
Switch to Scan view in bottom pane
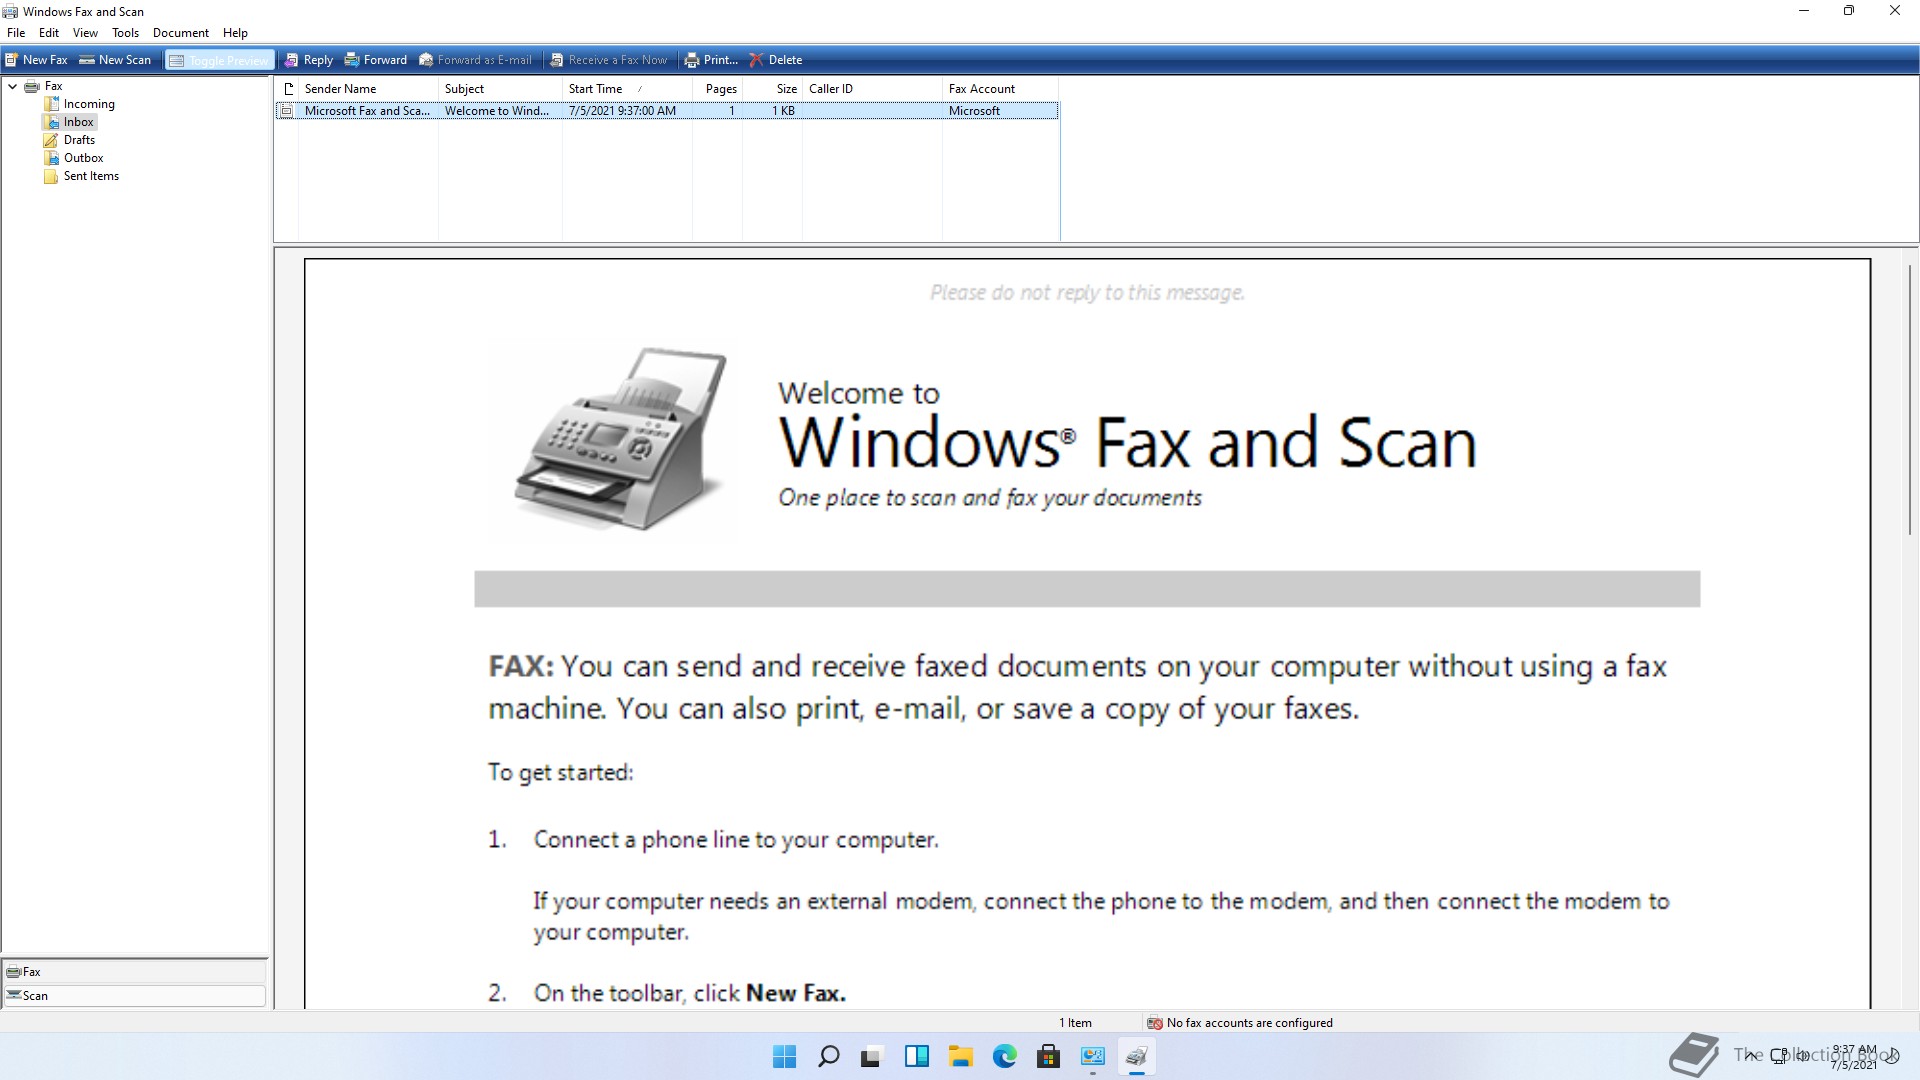[135, 996]
